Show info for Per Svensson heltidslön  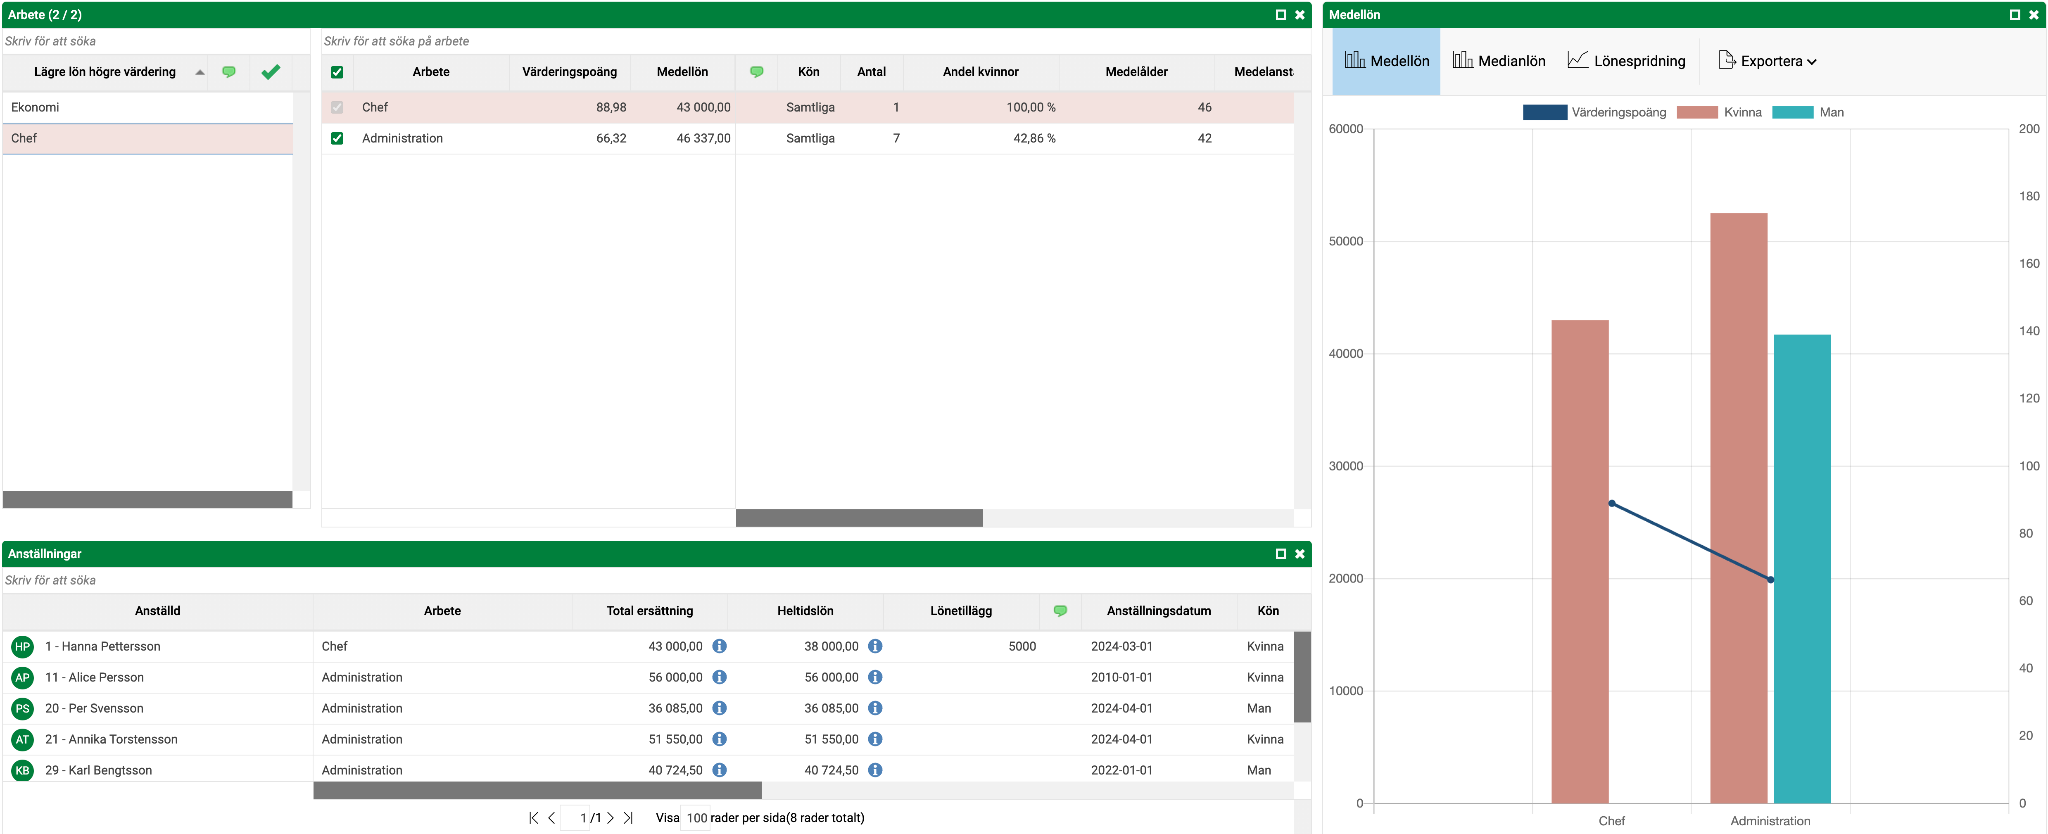point(875,708)
